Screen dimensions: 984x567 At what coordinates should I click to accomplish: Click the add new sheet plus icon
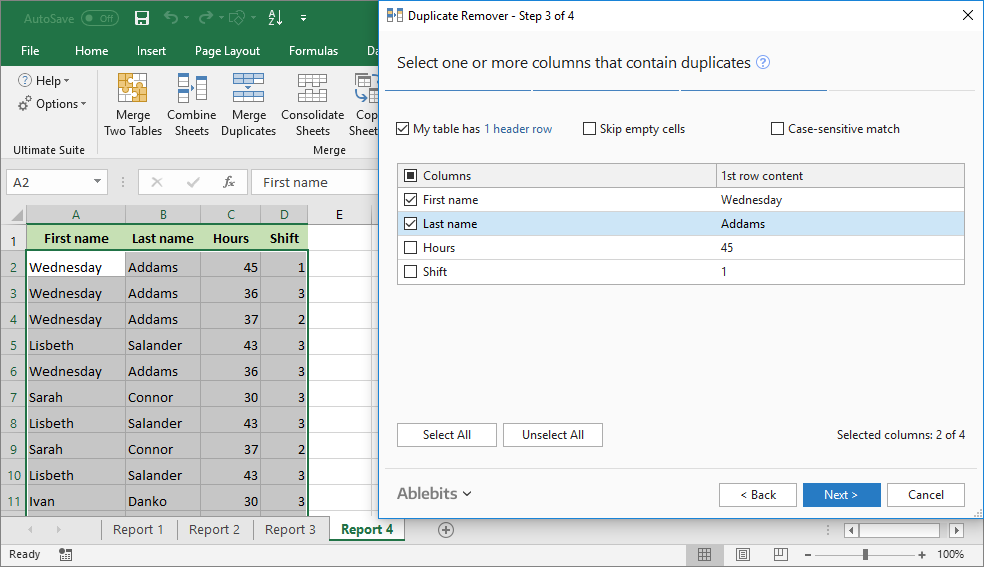[x=446, y=530]
